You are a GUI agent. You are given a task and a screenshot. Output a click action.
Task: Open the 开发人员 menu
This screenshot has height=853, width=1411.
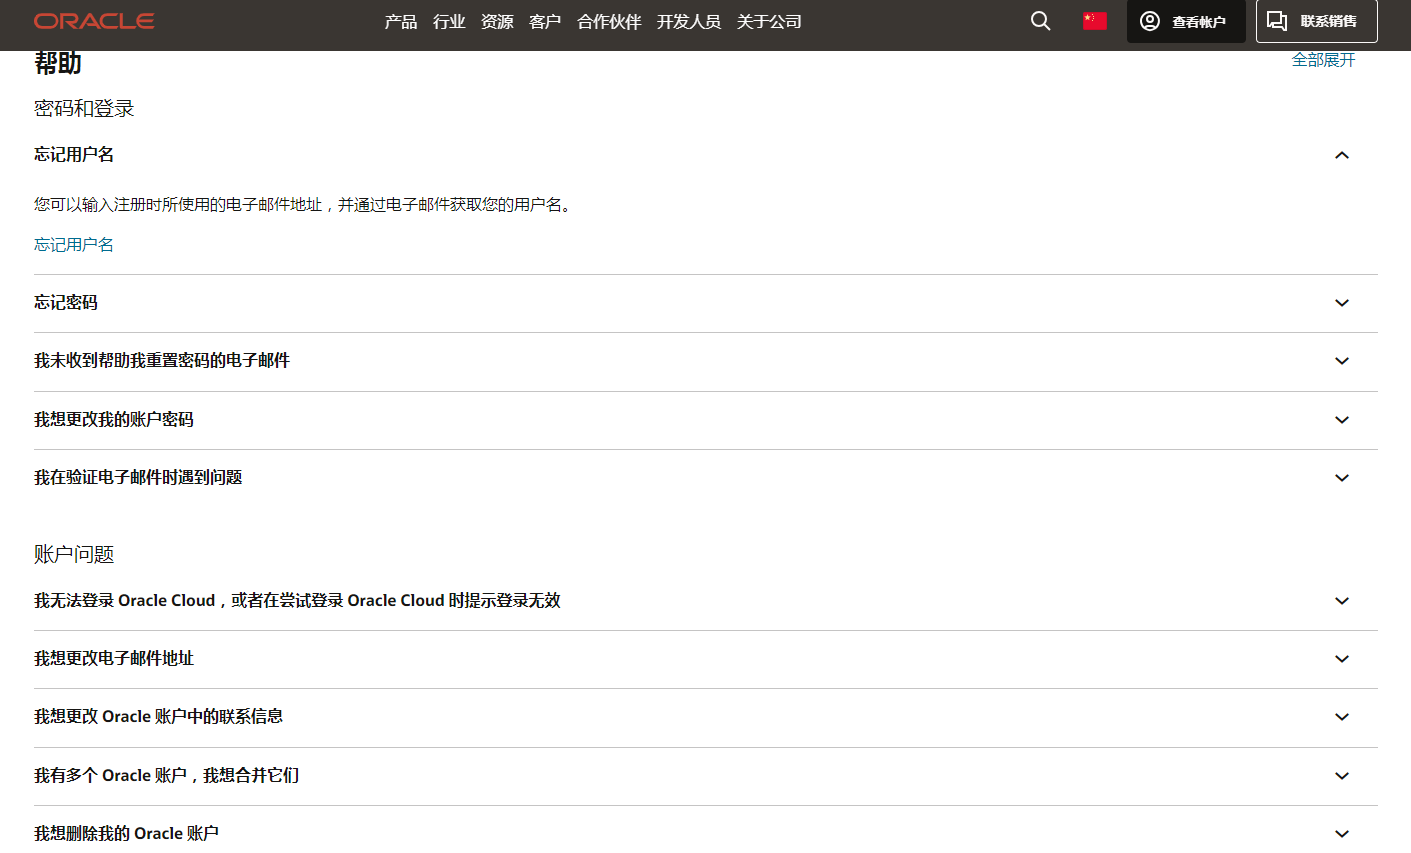coord(689,21)
